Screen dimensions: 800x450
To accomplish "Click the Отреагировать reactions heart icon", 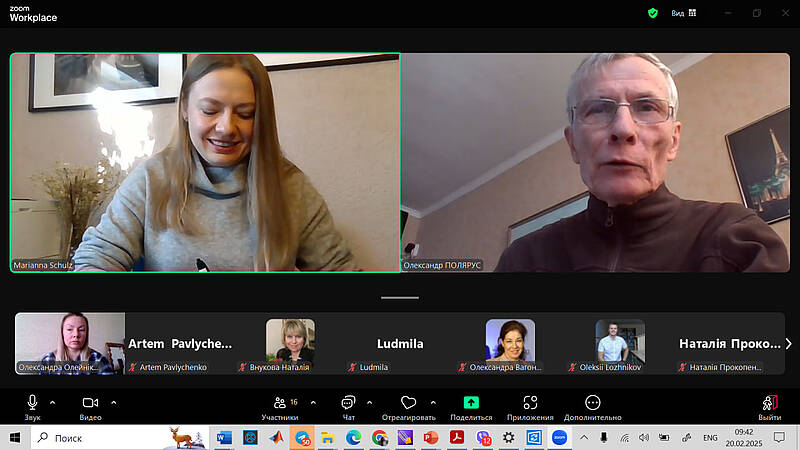I will (x=408, y=402).
